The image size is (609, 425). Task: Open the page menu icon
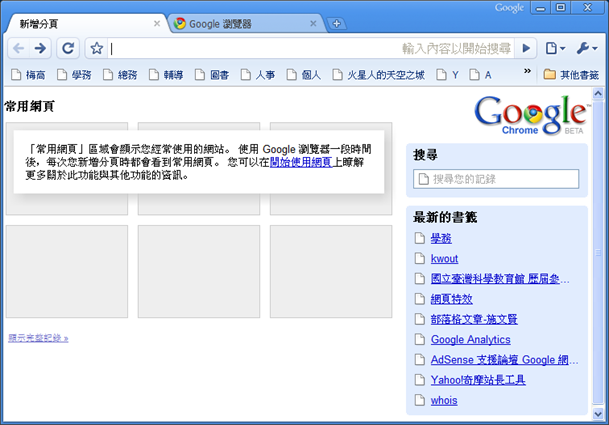(555, 49)
